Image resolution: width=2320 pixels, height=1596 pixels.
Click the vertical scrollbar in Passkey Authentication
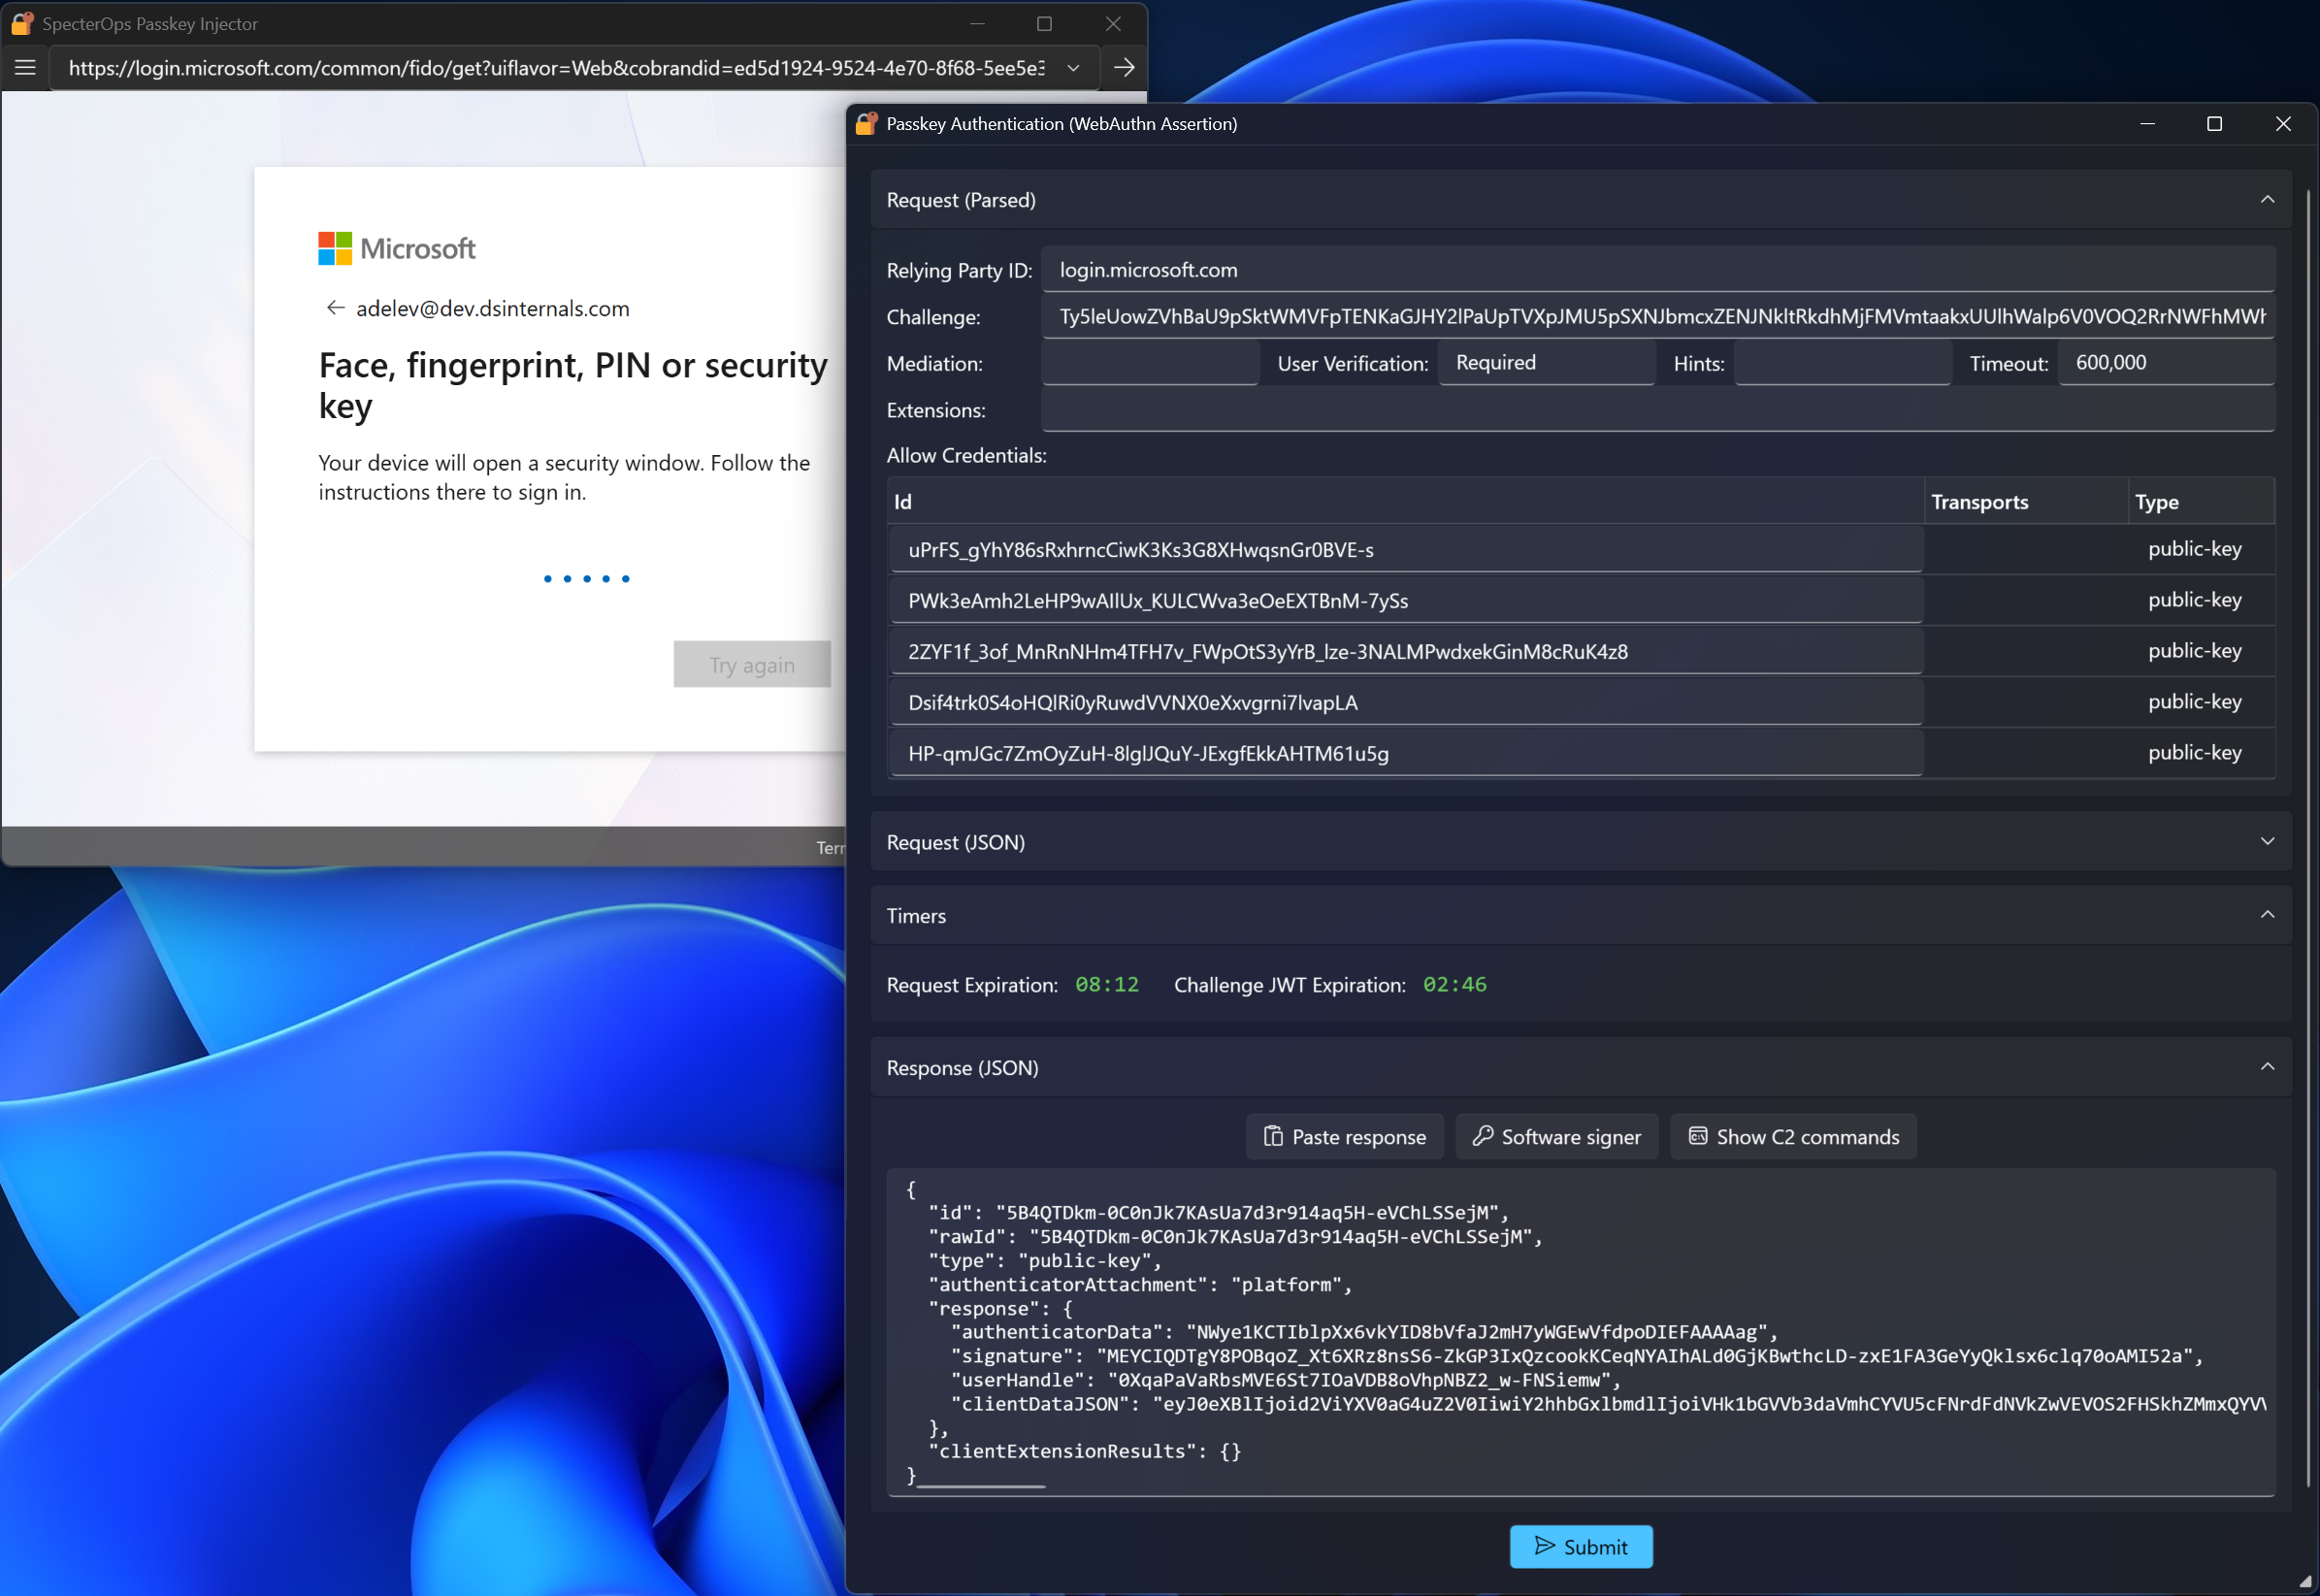(2308, 838)
